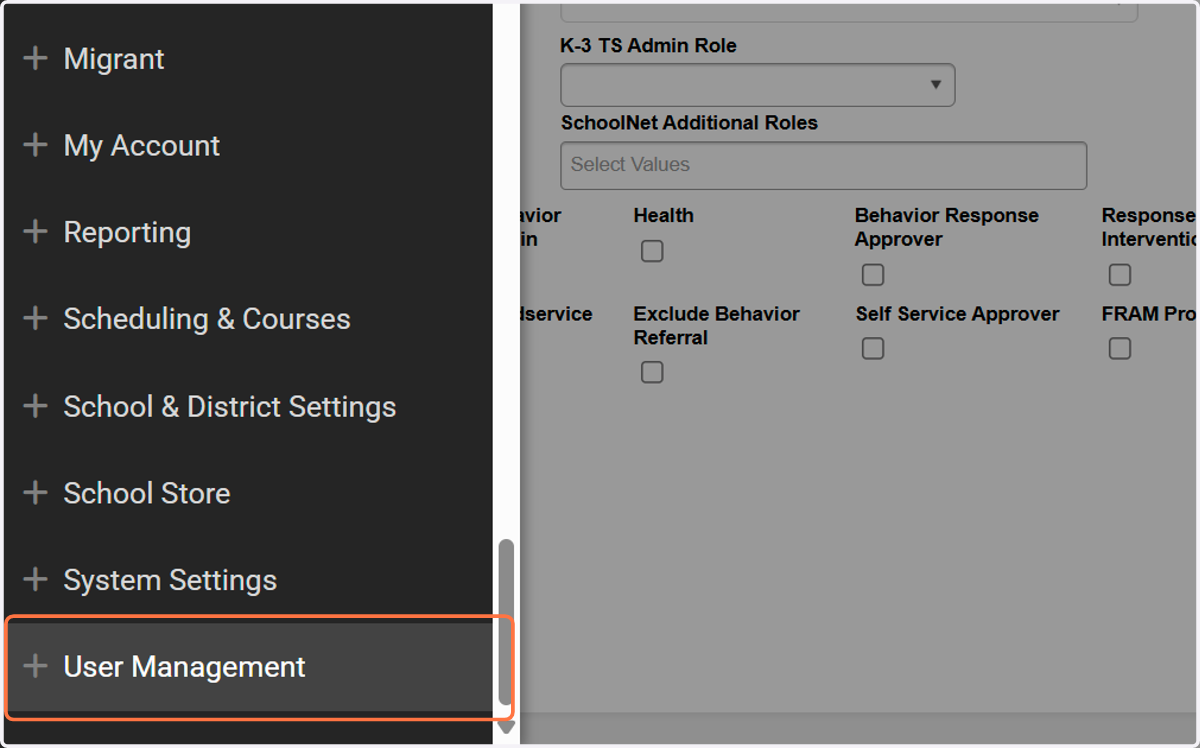Expand the Reporting plus icon
This screenshot has height=748, width=1200.
click(x=35, y=232)
